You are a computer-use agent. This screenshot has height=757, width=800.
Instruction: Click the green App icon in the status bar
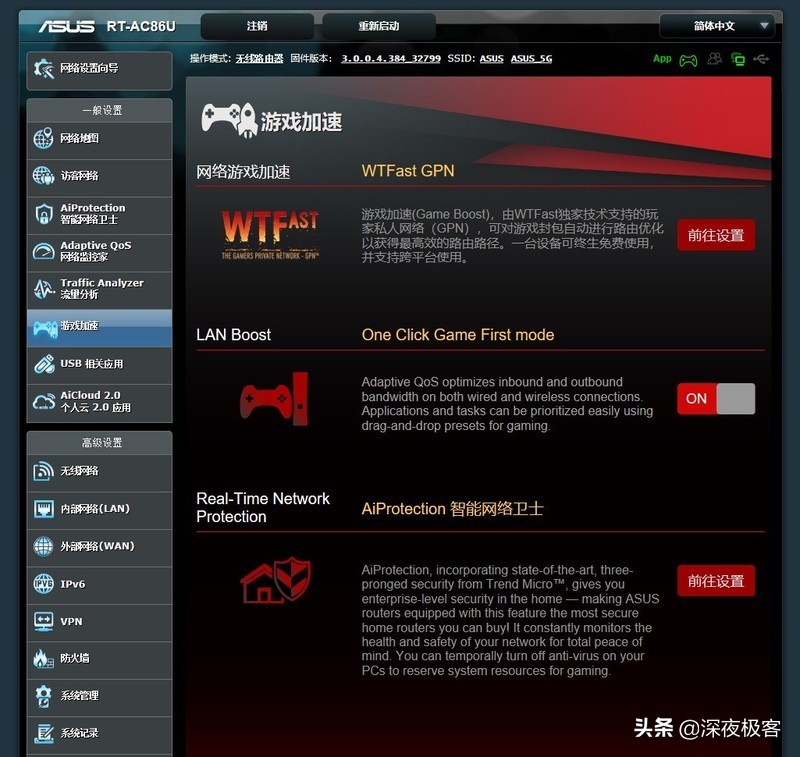pos(662,59)
